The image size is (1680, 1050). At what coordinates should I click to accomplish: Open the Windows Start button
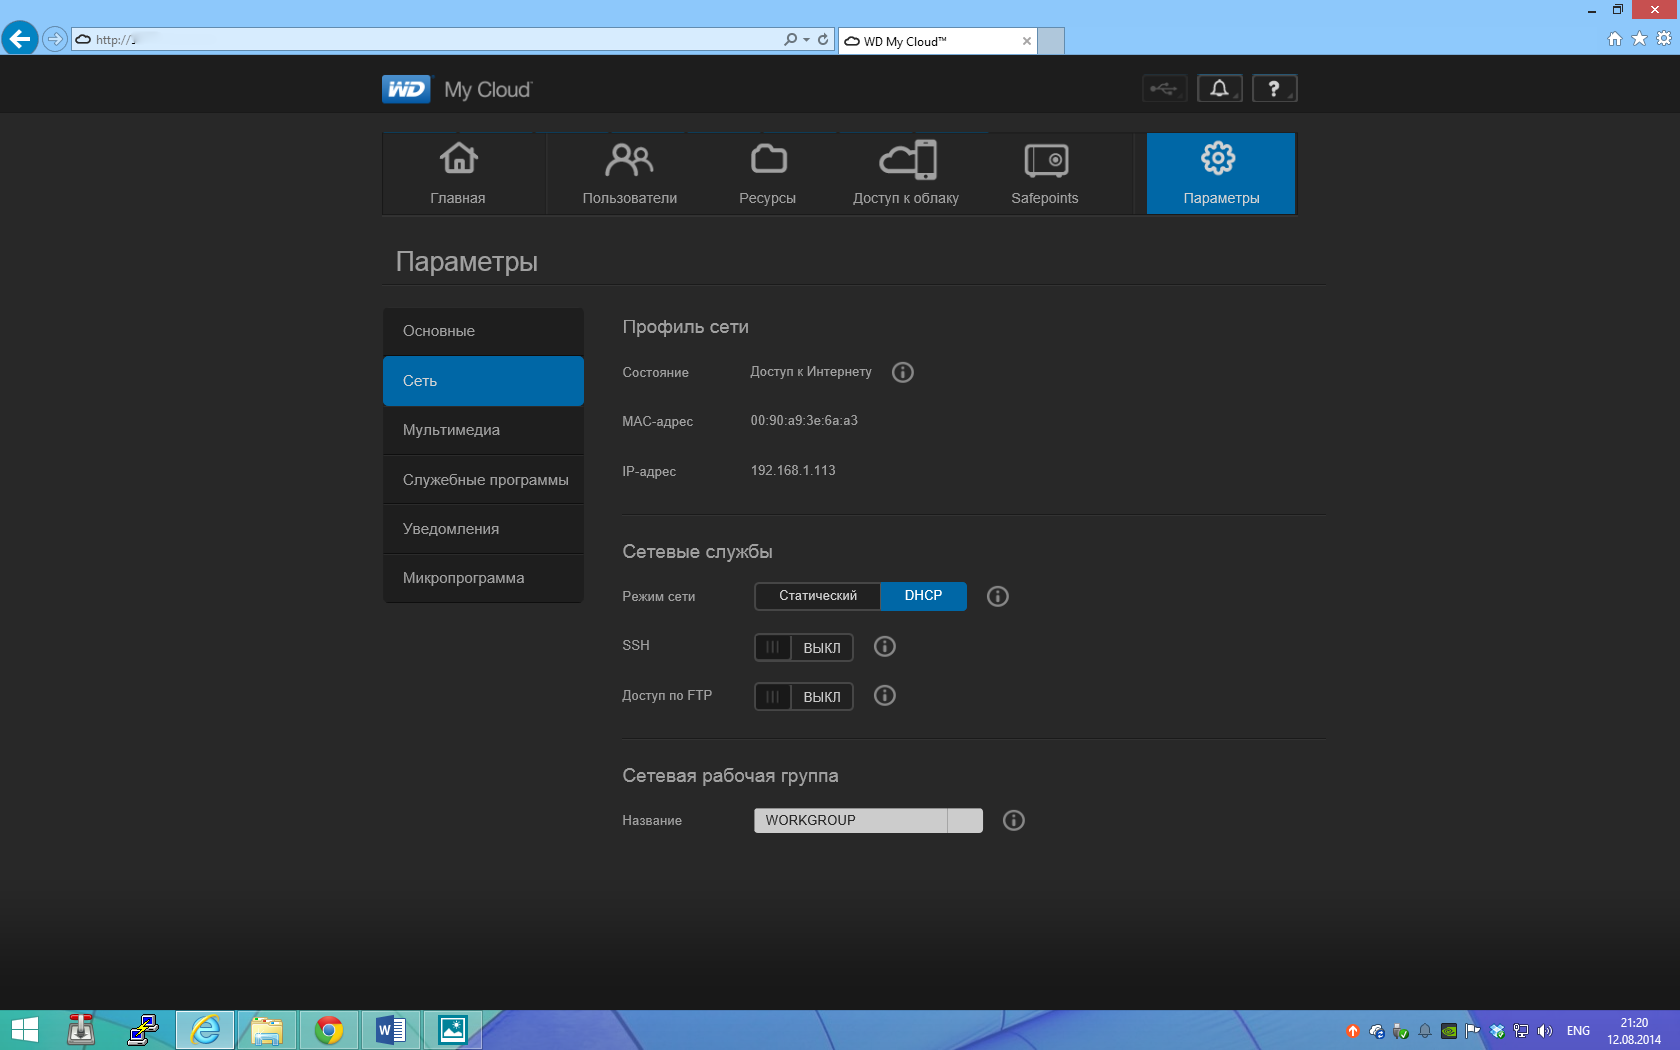click(x=24, y=1030)
